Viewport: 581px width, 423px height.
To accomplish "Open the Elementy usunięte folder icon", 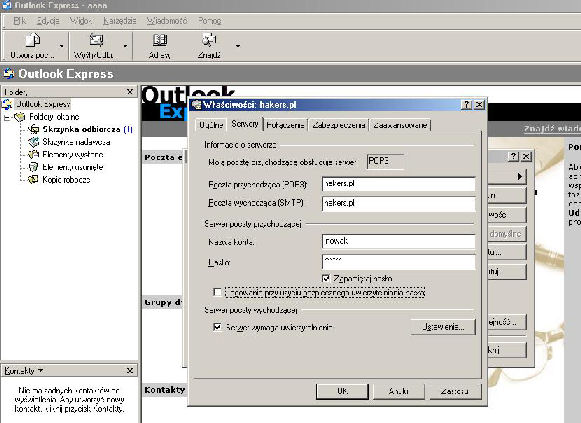I will [33, 167].
